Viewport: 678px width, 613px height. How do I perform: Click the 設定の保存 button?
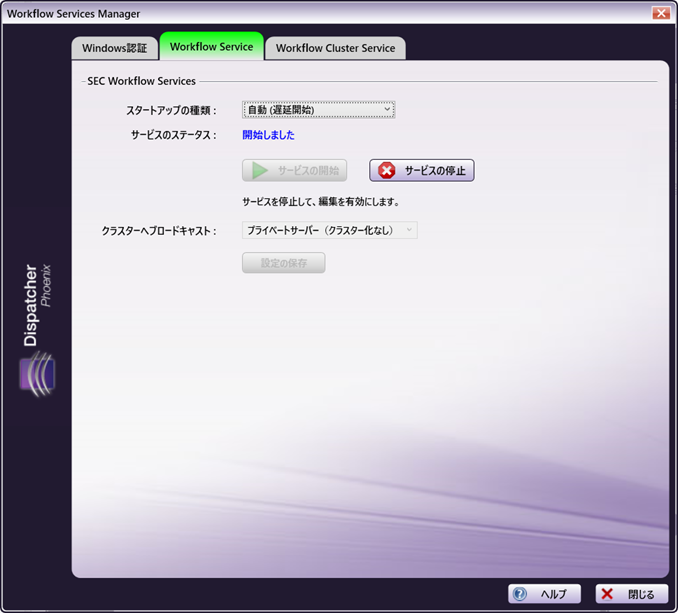coord(284,263)
